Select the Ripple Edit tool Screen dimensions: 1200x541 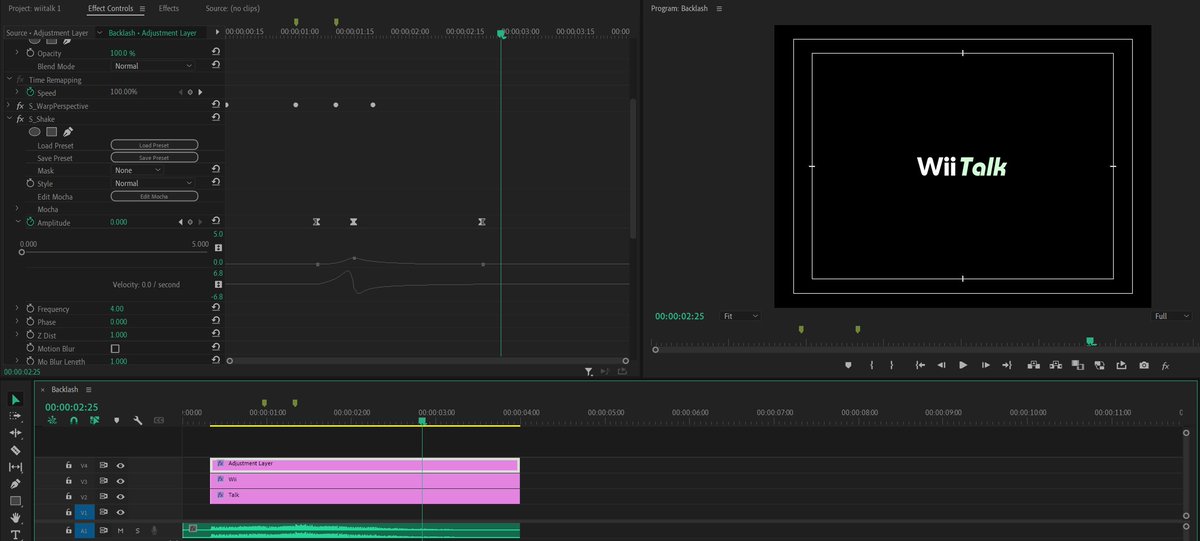[15, 433]
